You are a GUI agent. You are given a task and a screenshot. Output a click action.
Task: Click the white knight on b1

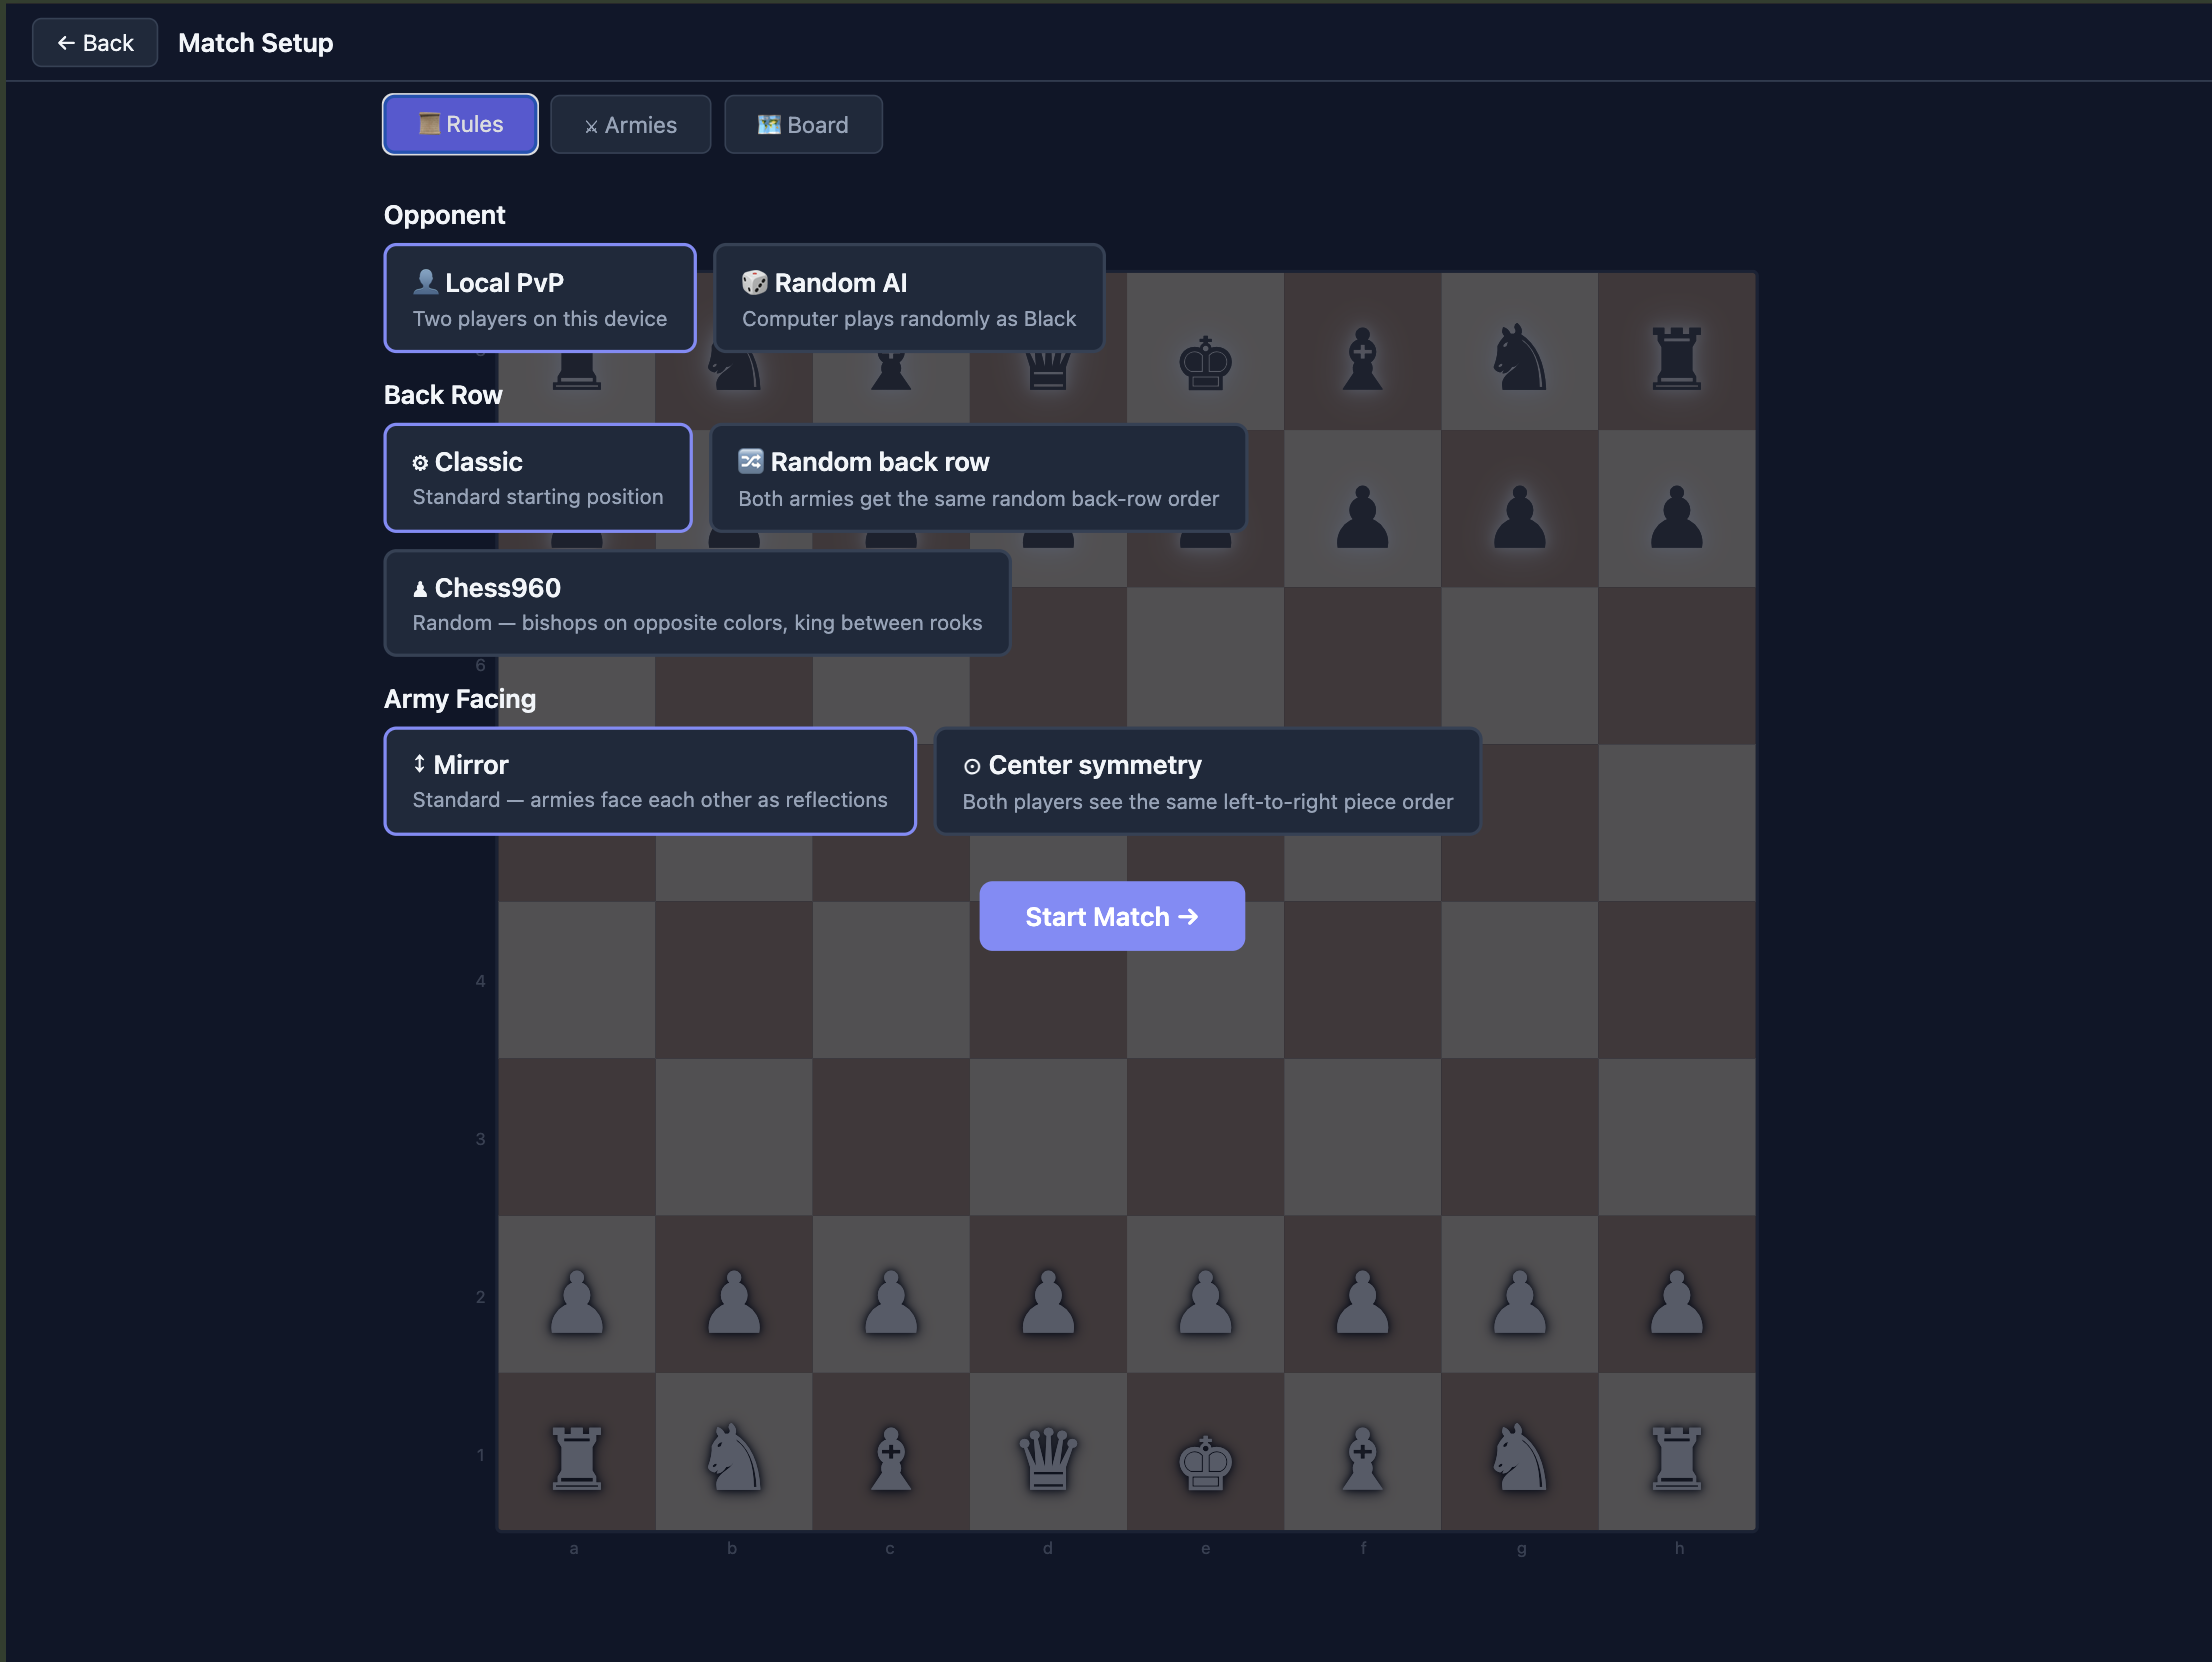(734, 1458)
